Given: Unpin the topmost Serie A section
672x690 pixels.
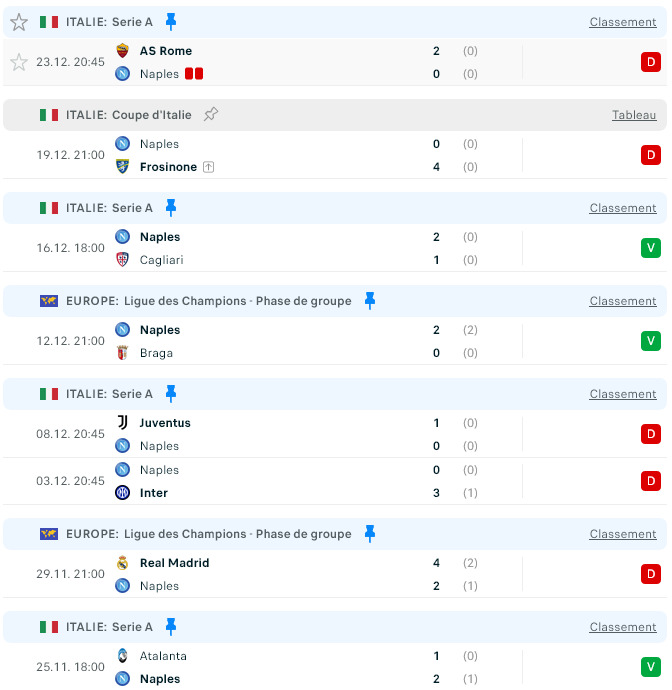Looking at the screenshot, I should [171, 22].
